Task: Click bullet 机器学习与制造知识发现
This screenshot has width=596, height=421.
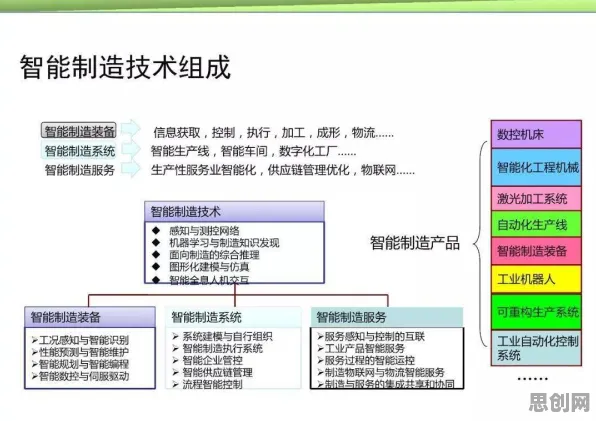Action: click(x=224, y=243)
